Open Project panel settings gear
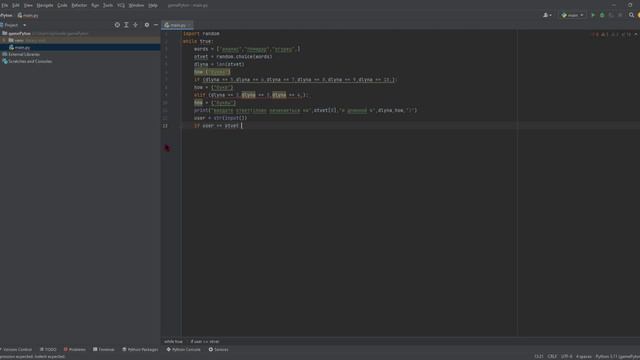Viewport: 640px width, 360px height. point(147,25)
